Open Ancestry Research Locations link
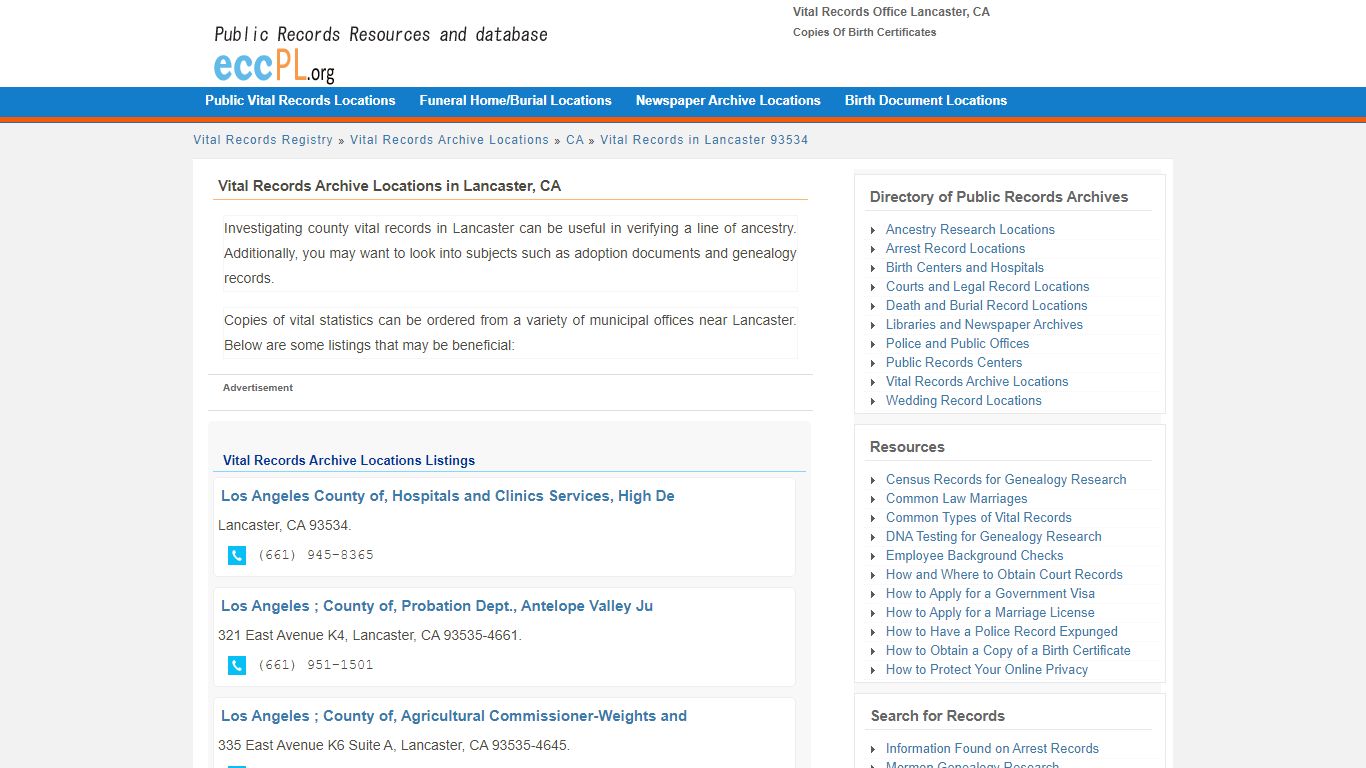1366x768 pixels. click(970, 229)
